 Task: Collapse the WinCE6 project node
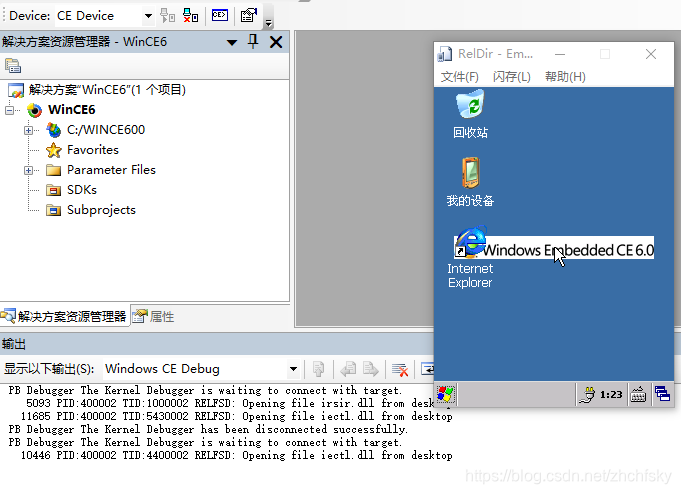9,110
